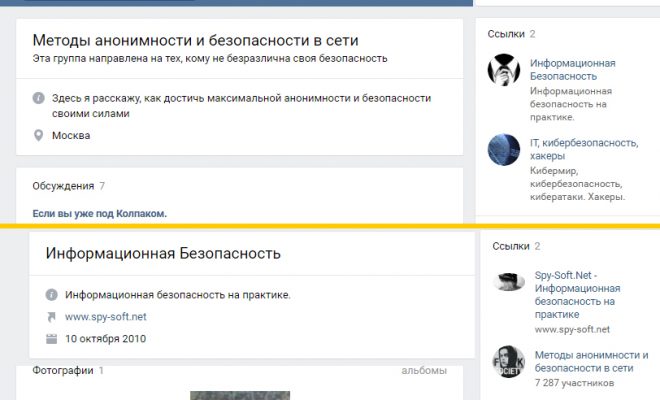Screen dimensions: 660x400
Task: Click the website link icon beside www.spy-soft.net
Action: tap(52, 317)
